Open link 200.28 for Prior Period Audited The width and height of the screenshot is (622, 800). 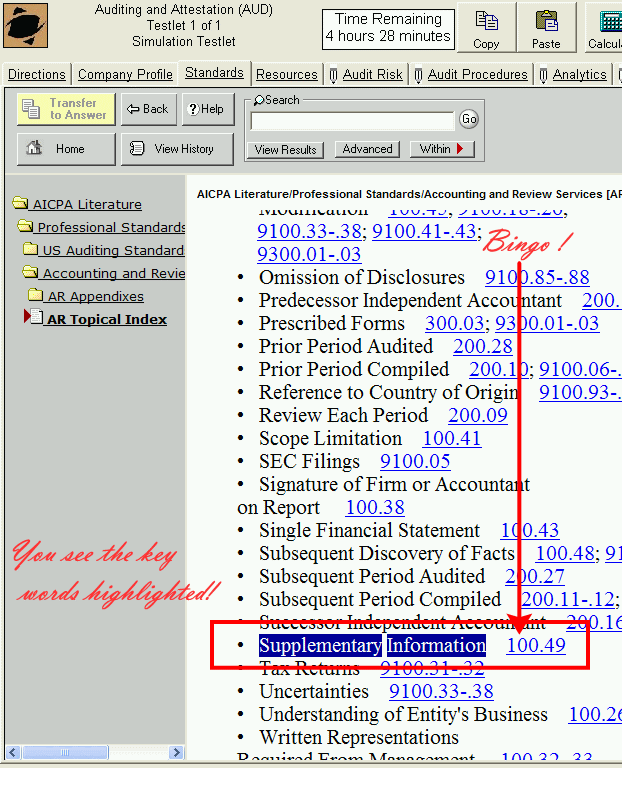(x=483, y=346)
